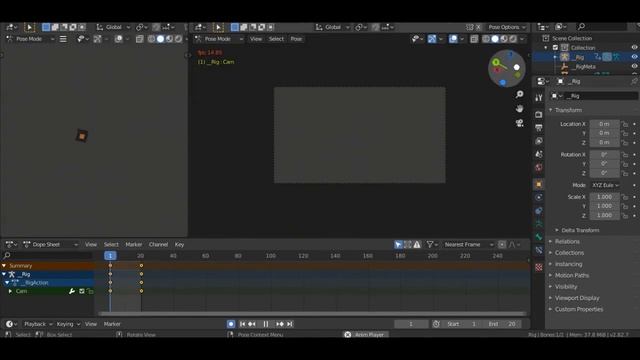
Task: Expand the Relations panel
Action: click(x=567, y=242)
